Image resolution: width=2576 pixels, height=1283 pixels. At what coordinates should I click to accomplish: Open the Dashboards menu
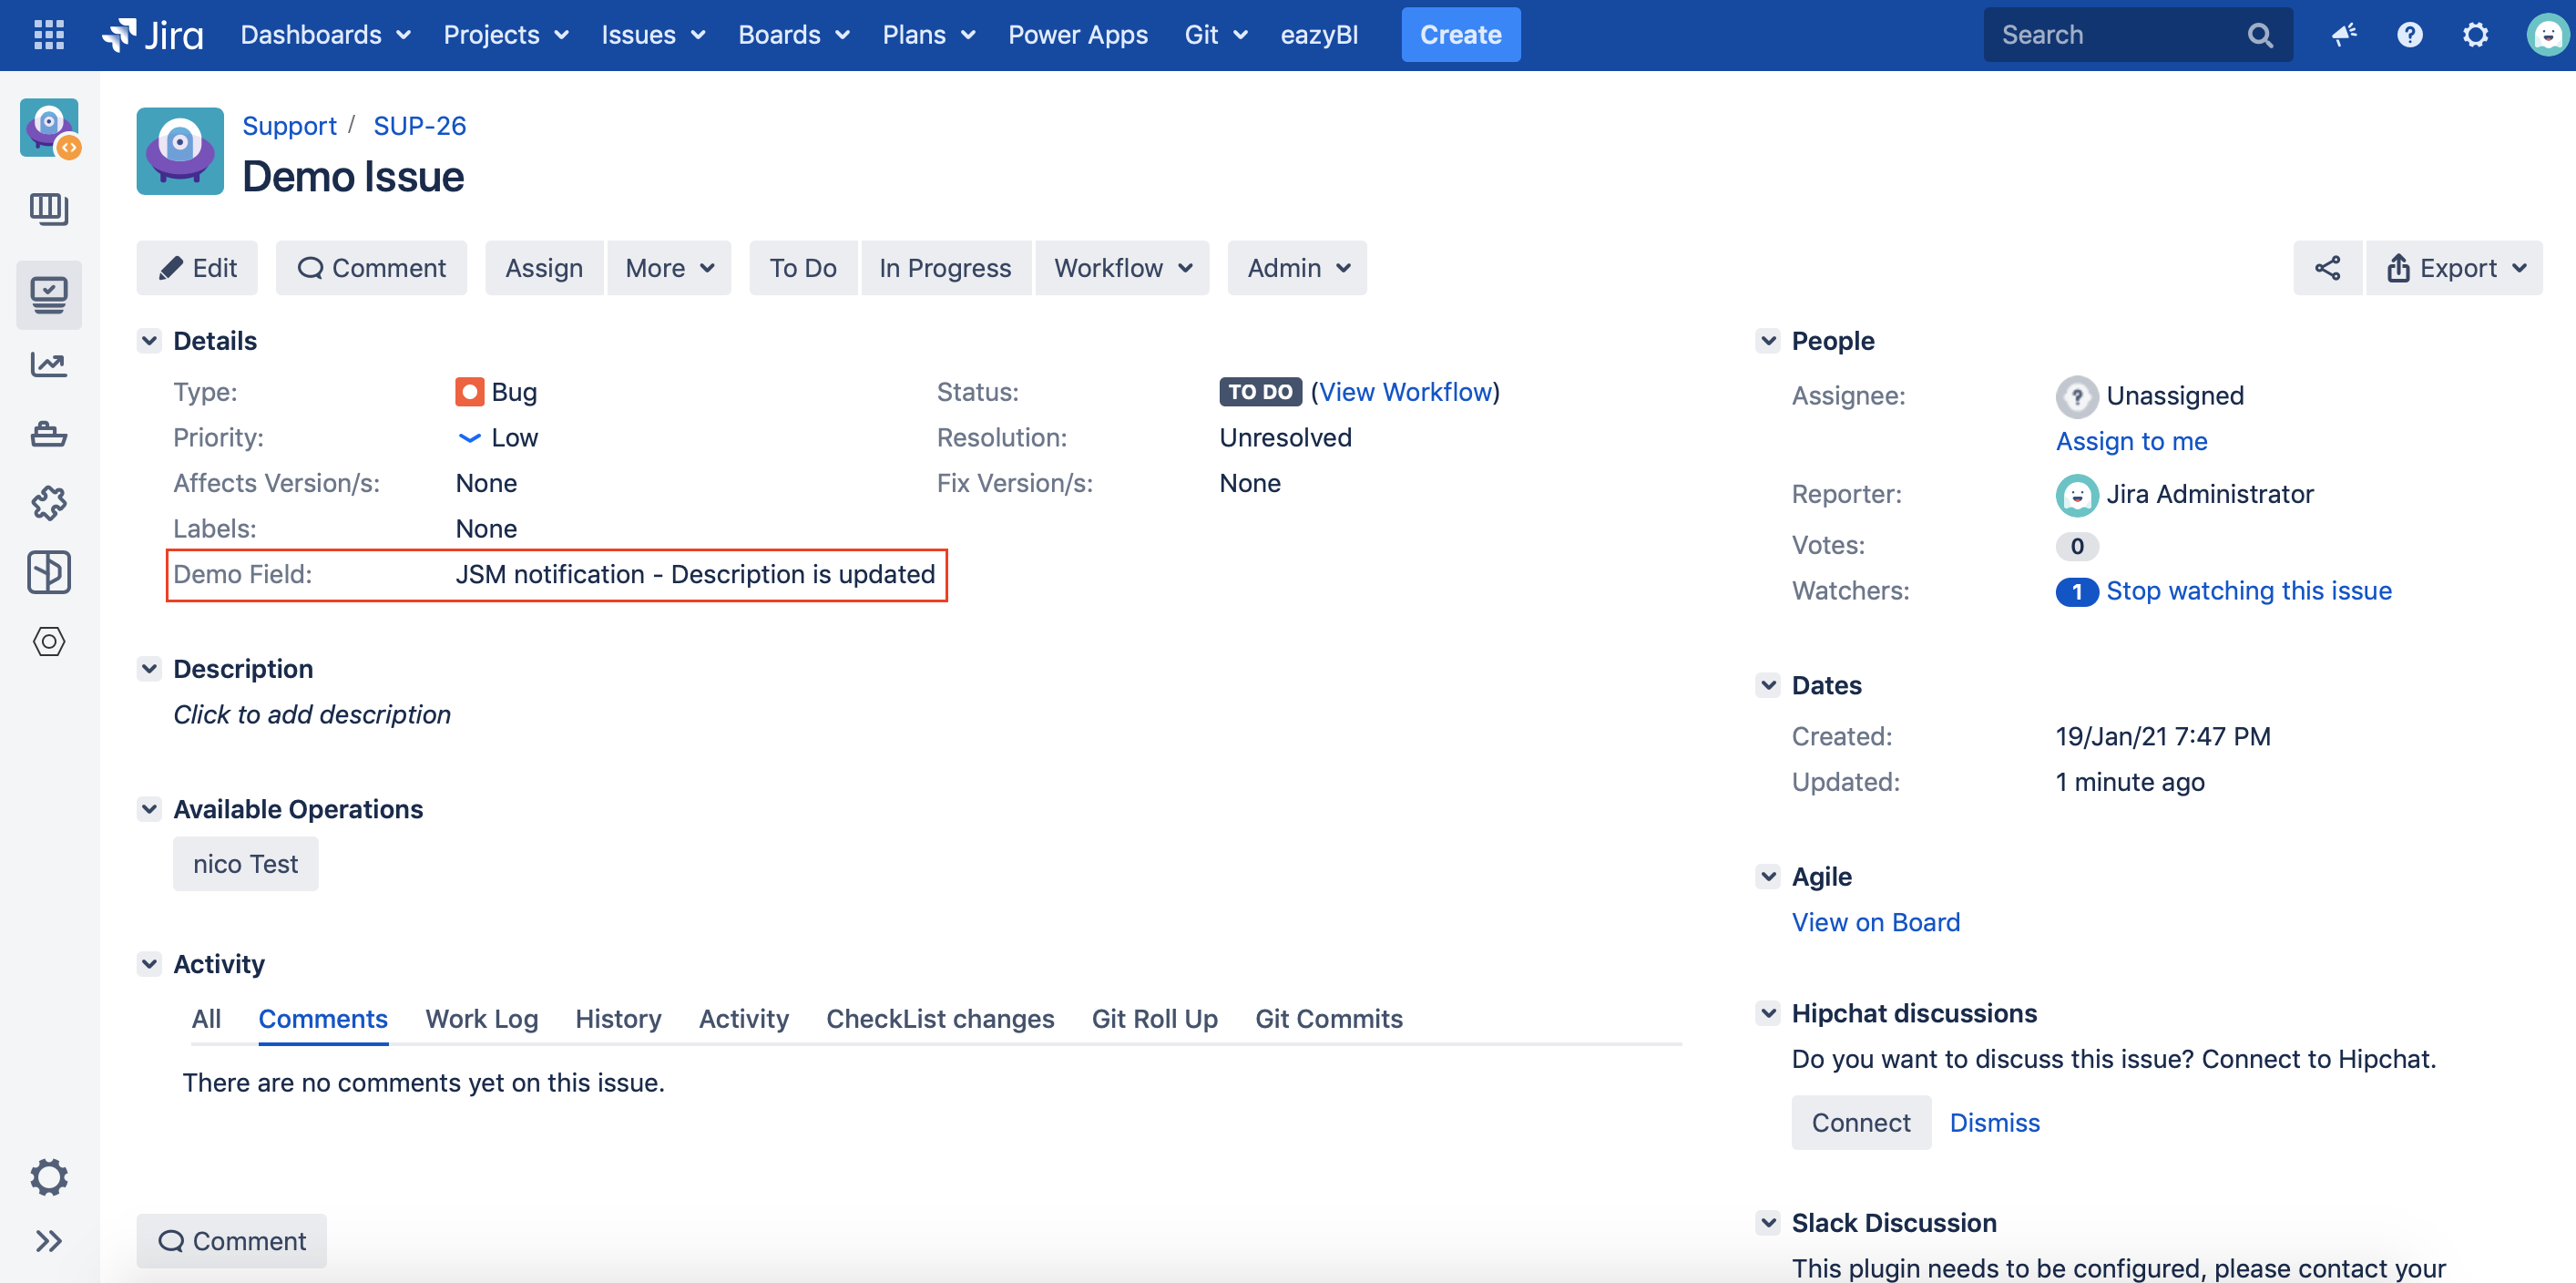[x=325, y=35]
